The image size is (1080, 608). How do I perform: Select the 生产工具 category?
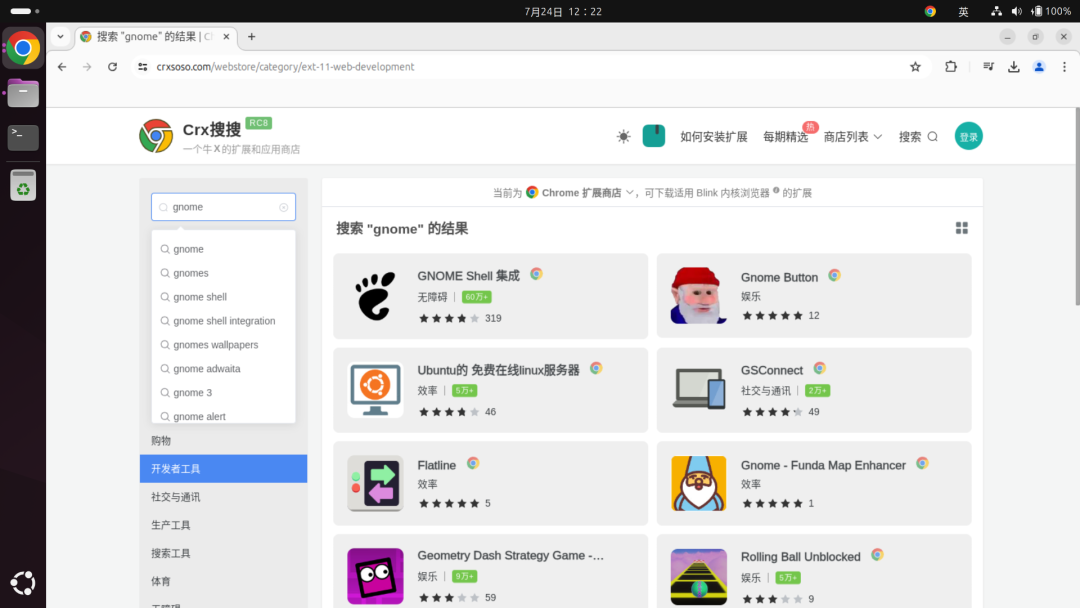[x=223, y=525]
